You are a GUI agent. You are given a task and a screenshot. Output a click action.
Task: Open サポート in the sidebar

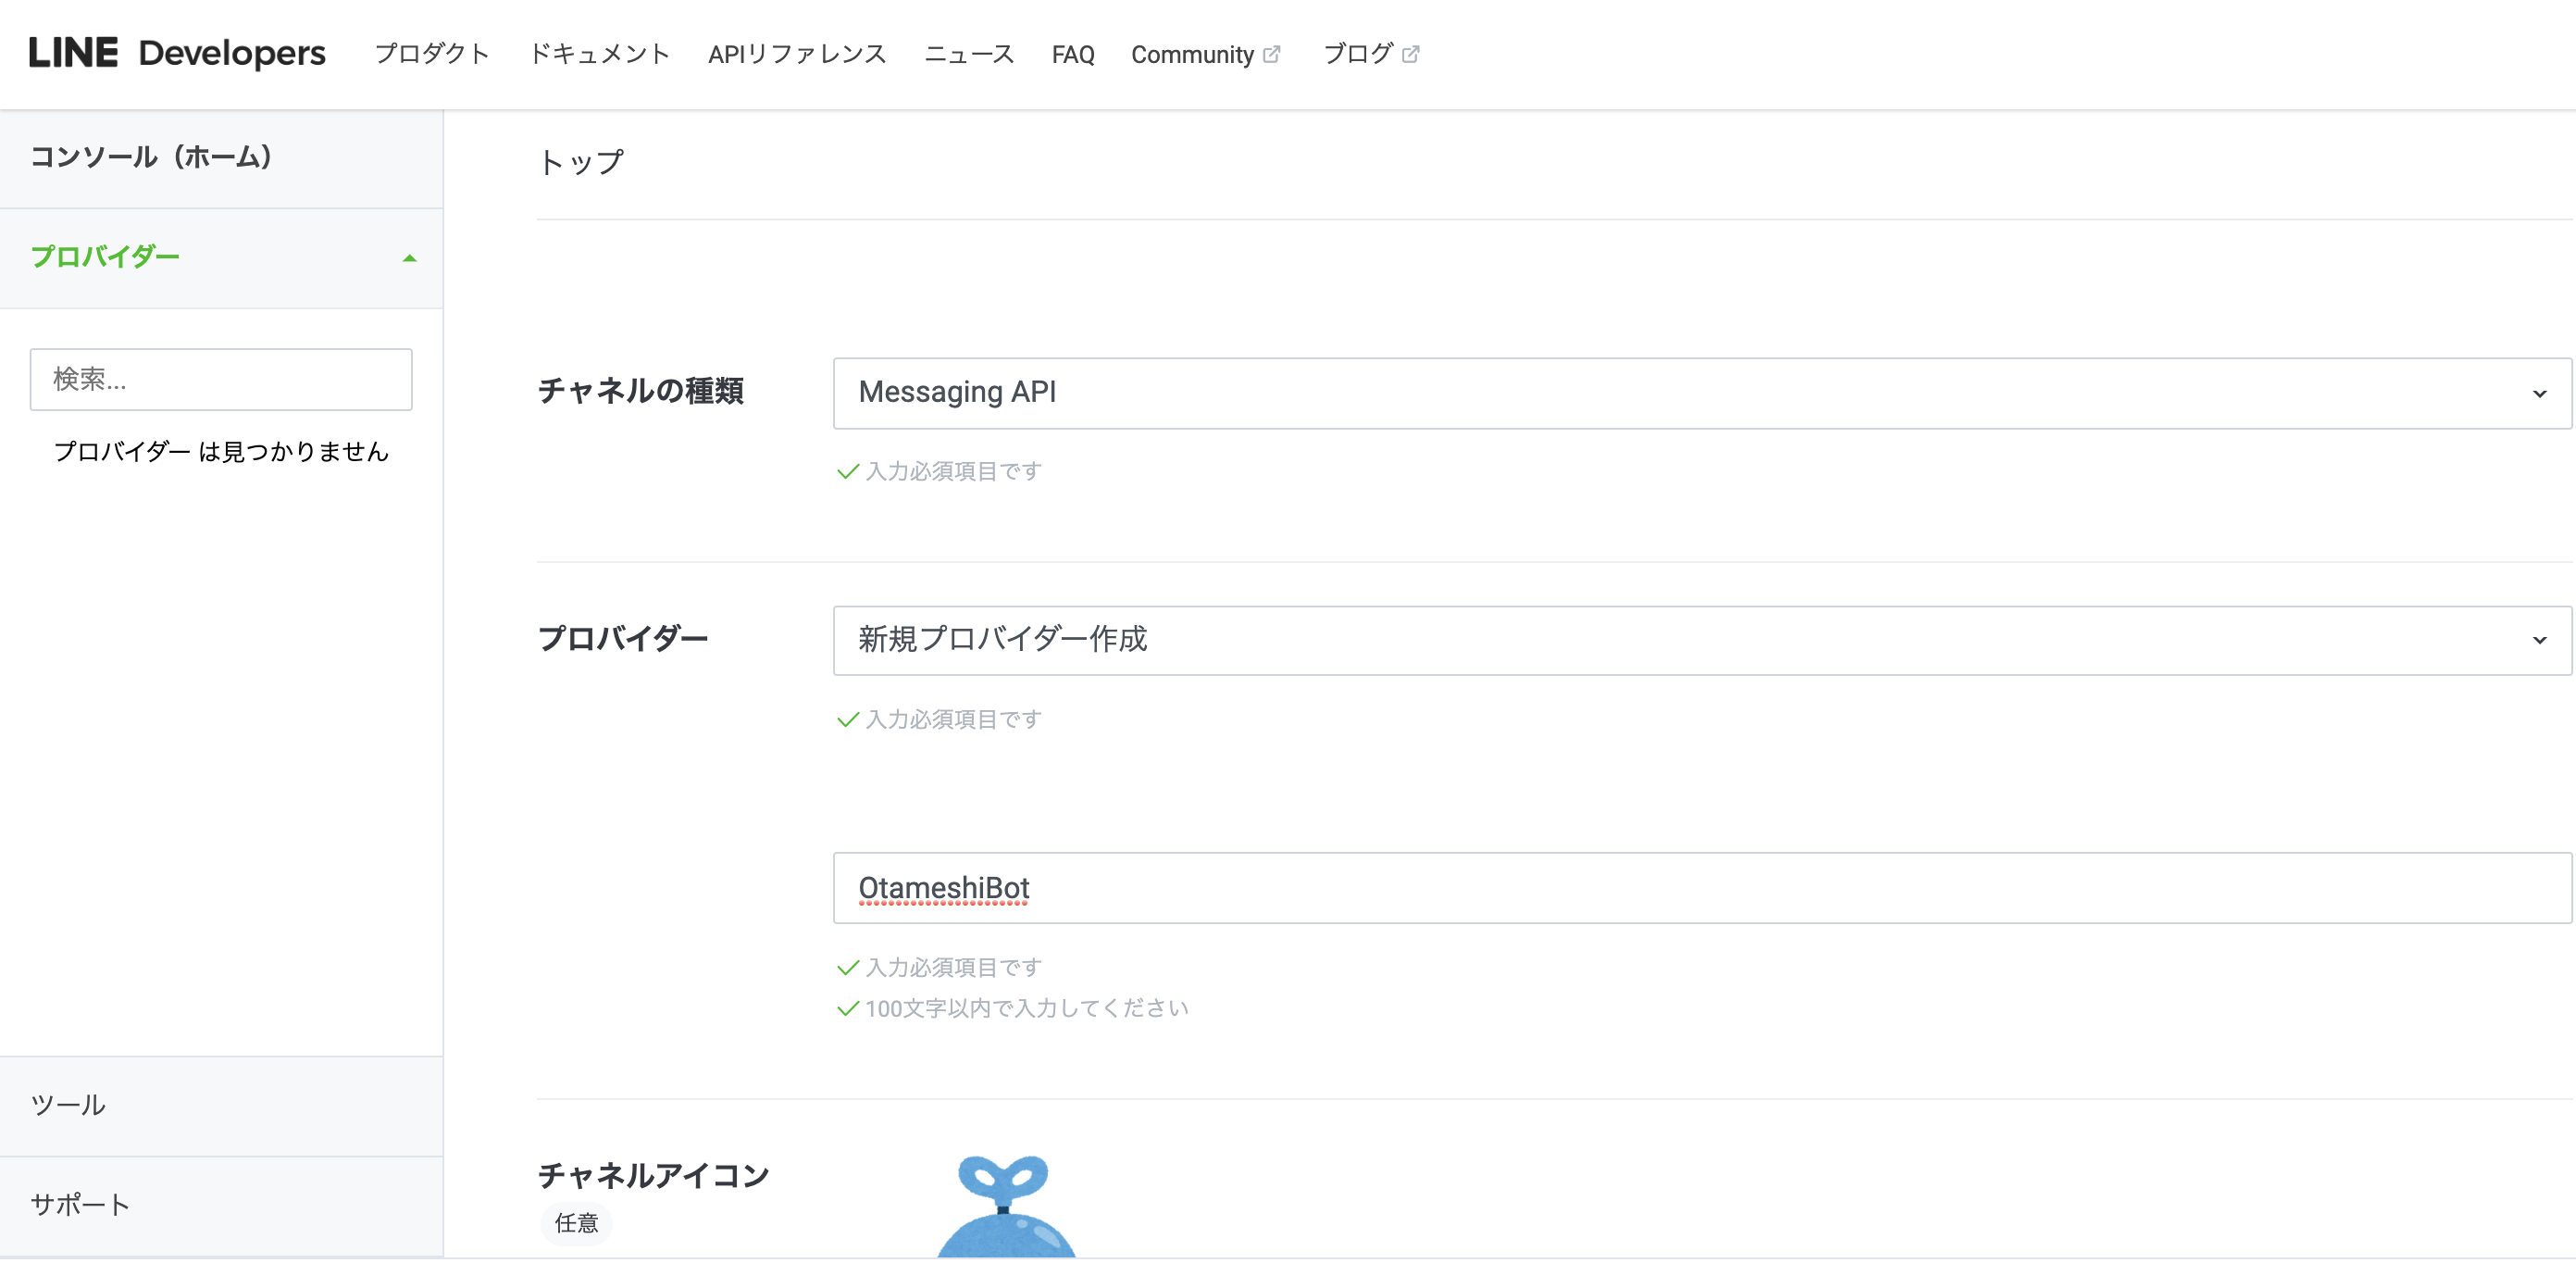(80, 1205)
